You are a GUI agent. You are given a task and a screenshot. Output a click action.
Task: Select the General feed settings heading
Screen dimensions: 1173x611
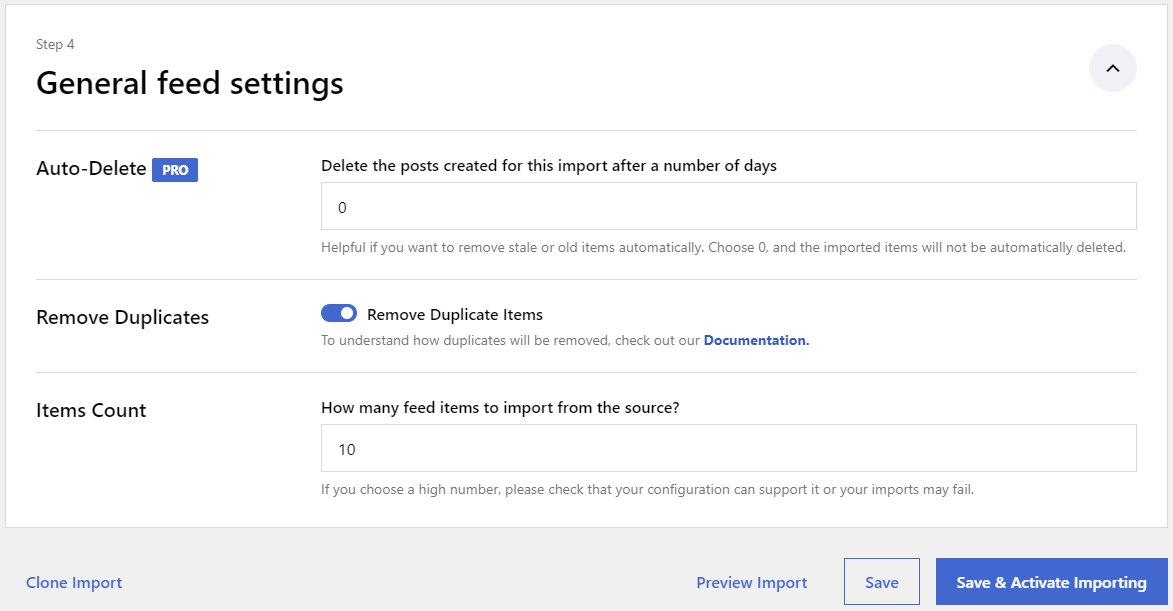coord(189,83)
